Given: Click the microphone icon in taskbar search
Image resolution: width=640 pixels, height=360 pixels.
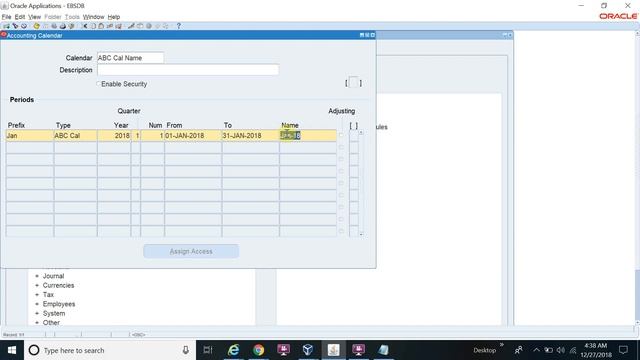Looking at the screenshot, I should coord(186,350).
